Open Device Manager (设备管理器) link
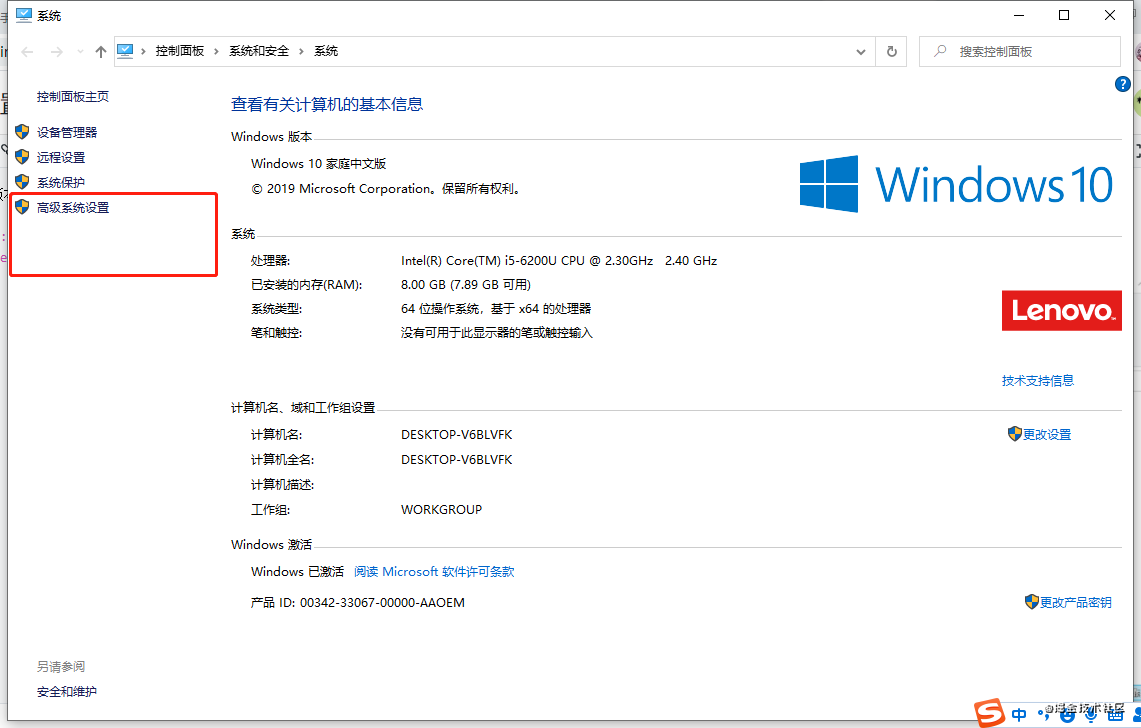 67,132
